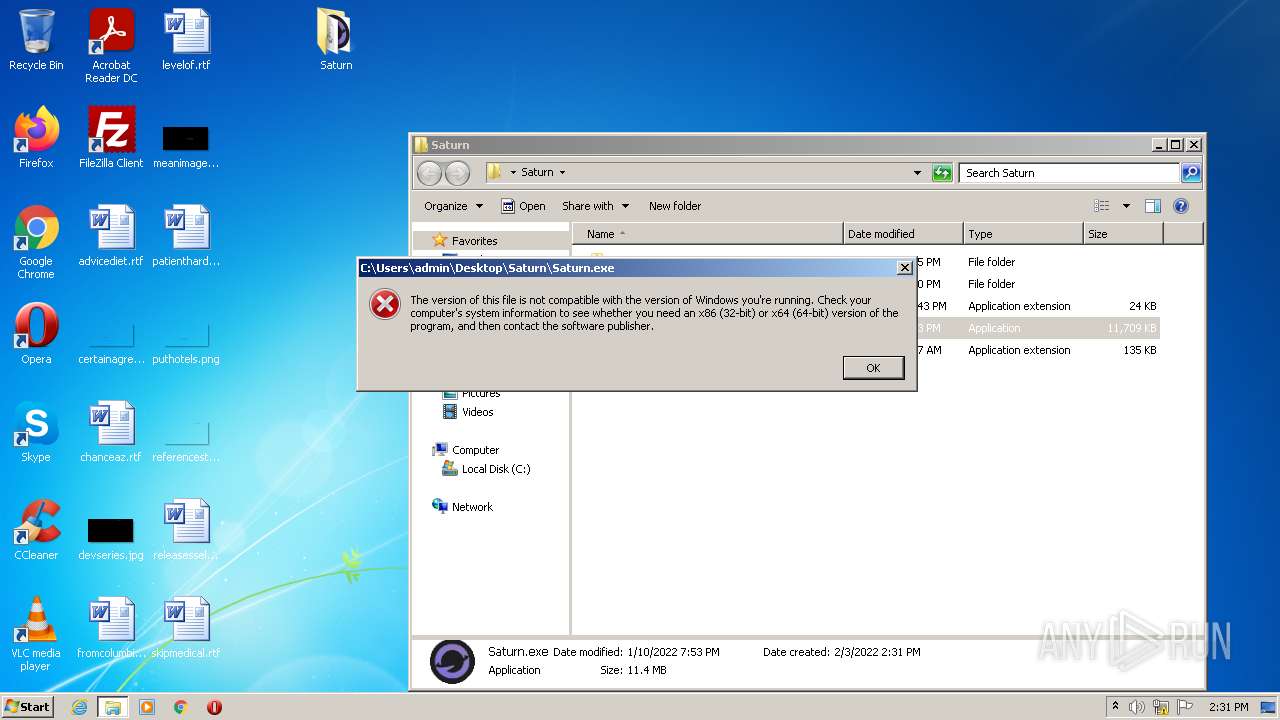Select the skipmedical.rtf document
The image size is (1280, 720).
click(x=186, y=628)
